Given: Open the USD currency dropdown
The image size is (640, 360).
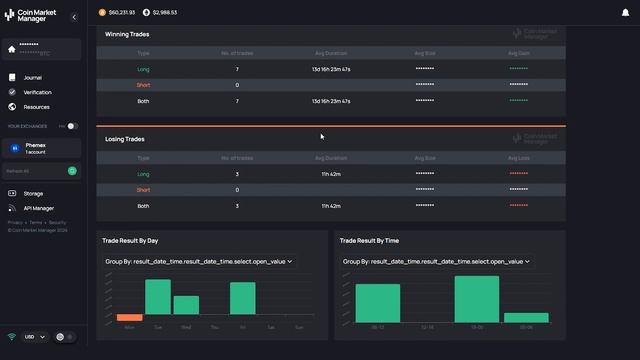Looking at the screenshot, I should pos(35,337).
